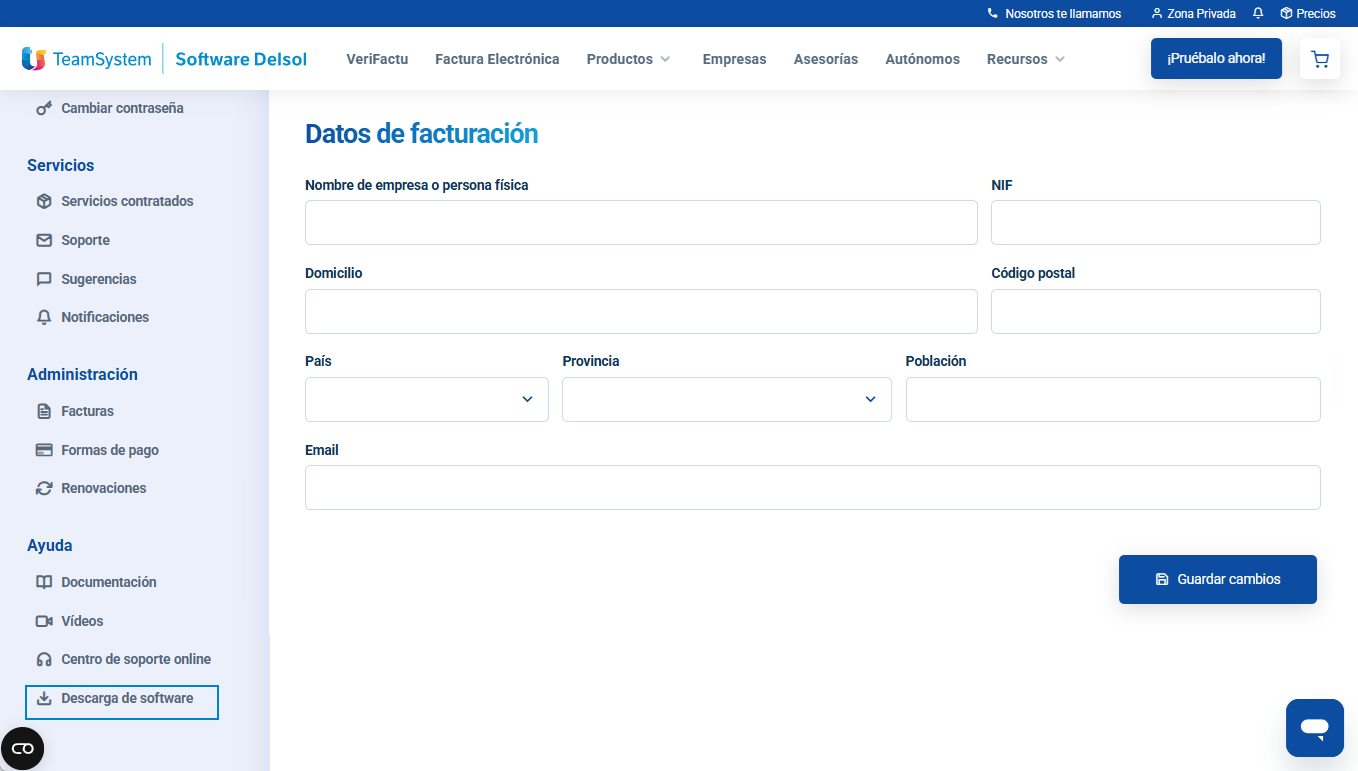The image size is (1358, 771).
Task: Click the NIF input field
Action: (1156, 222)
